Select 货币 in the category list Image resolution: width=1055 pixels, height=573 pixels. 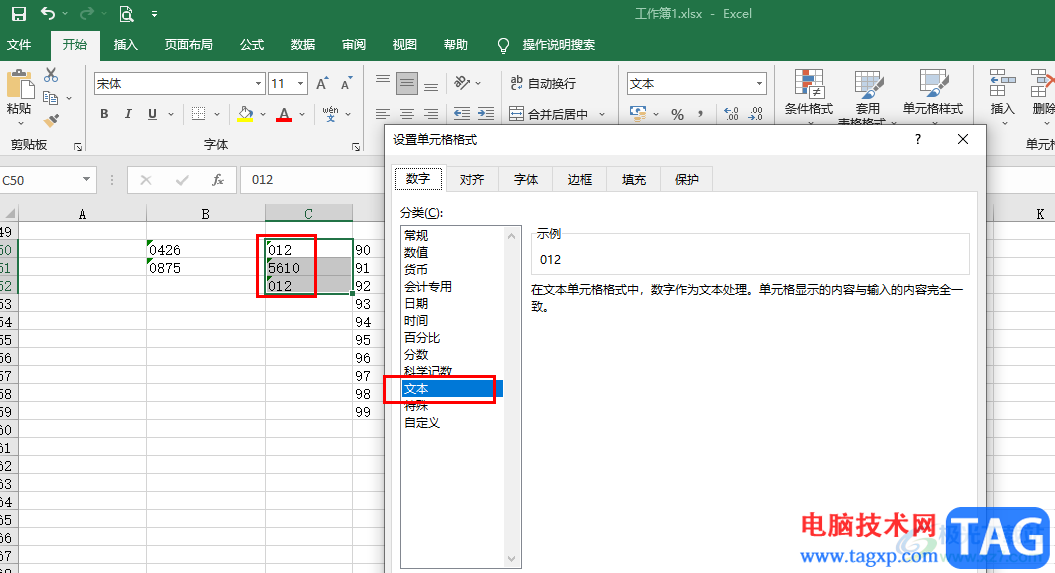451,270
